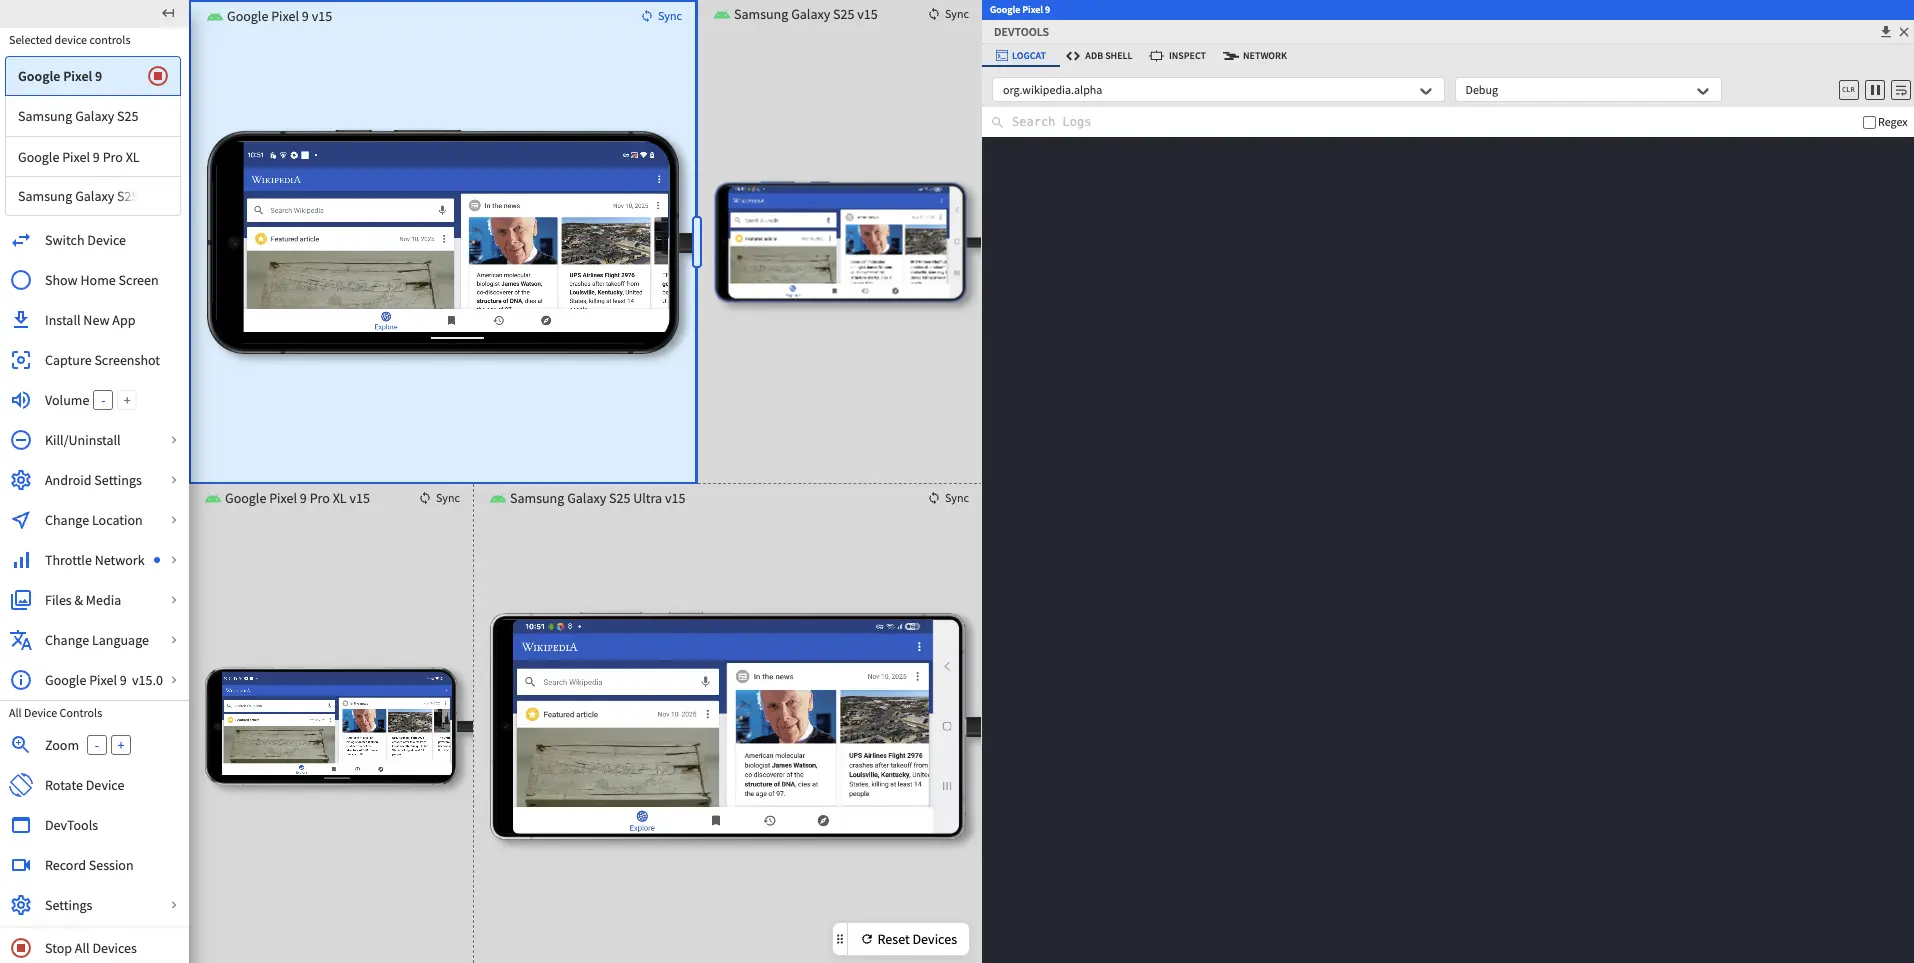Toggle Sync for Samsung Galaxy S25
Screen dimensions: 1914x963
click(x=948, y=15)
